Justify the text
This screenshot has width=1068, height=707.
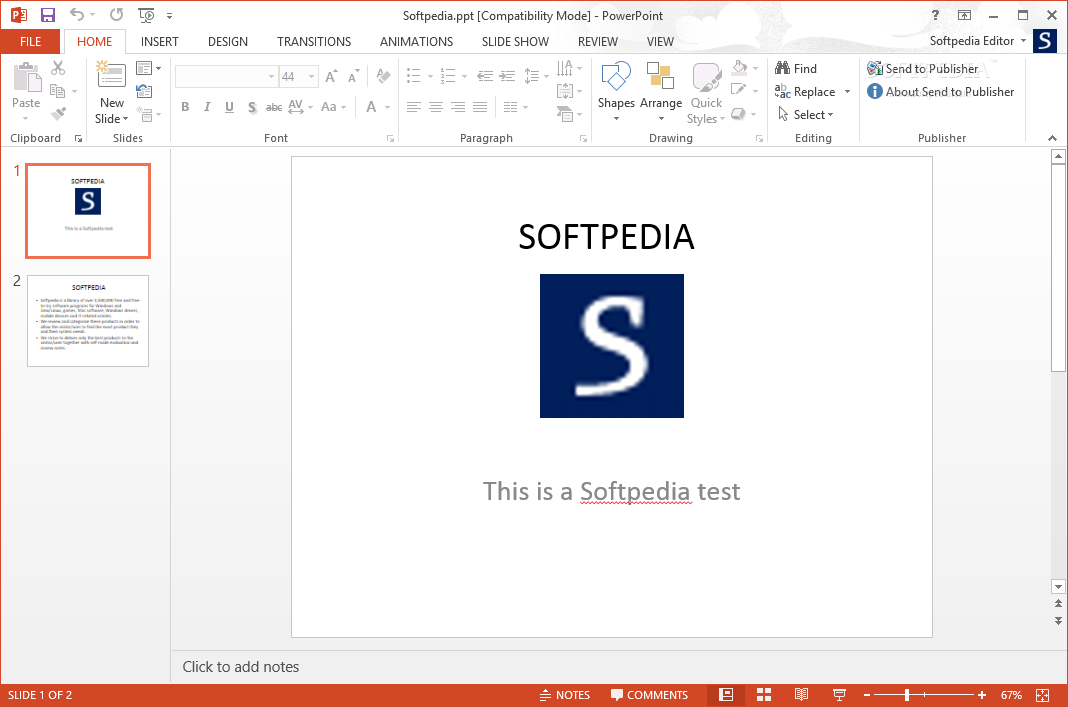(480, 107)
